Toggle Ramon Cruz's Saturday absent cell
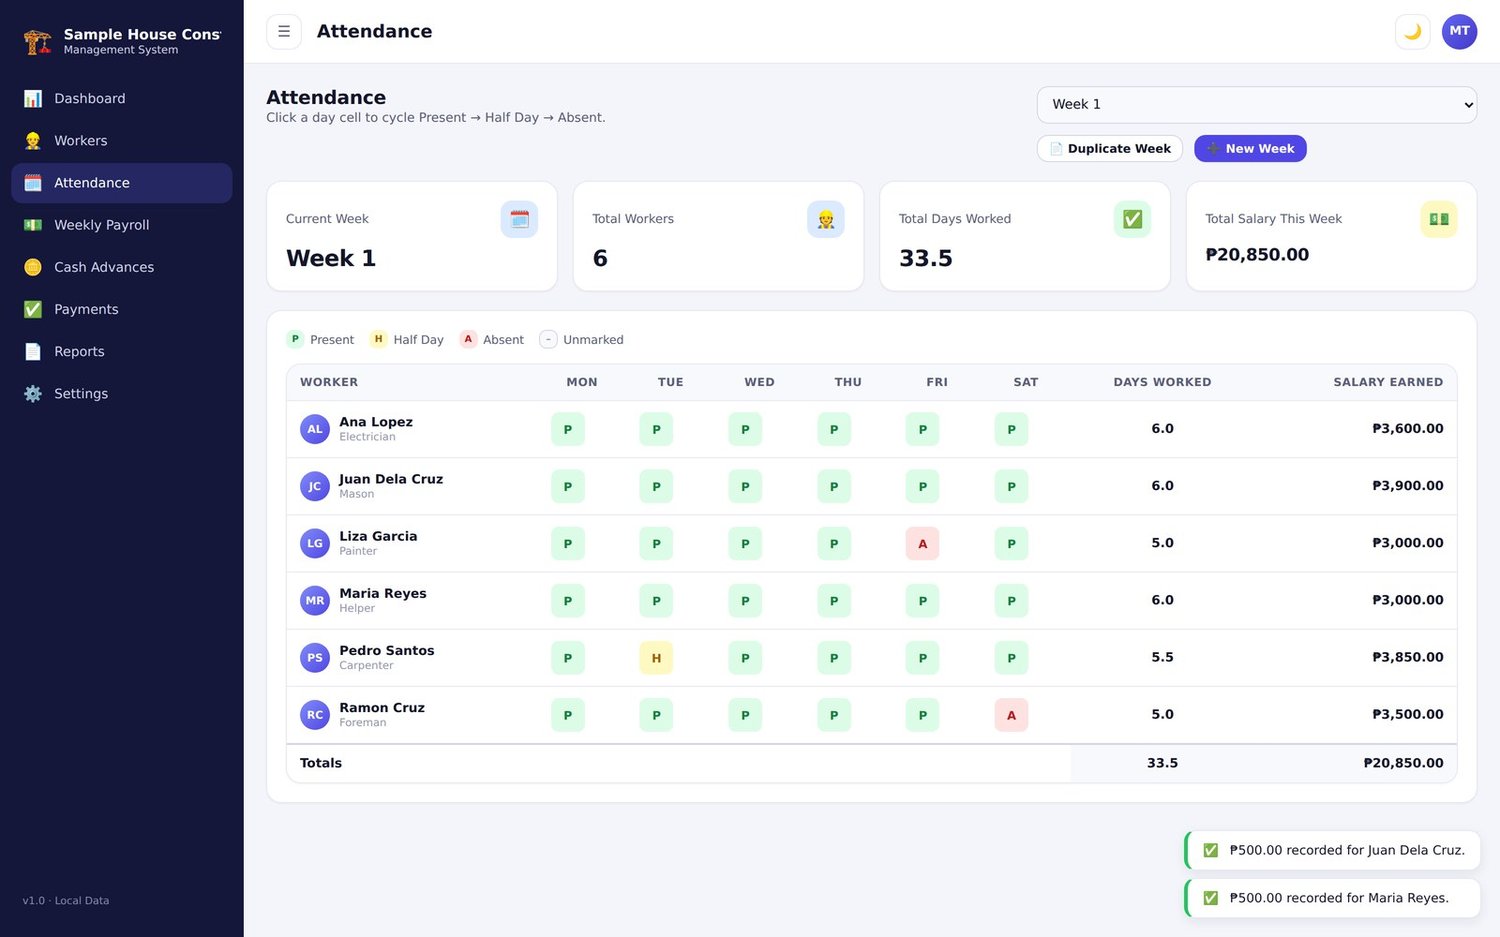Viewport: 1500px width, 937px height. pos(1011,715)
